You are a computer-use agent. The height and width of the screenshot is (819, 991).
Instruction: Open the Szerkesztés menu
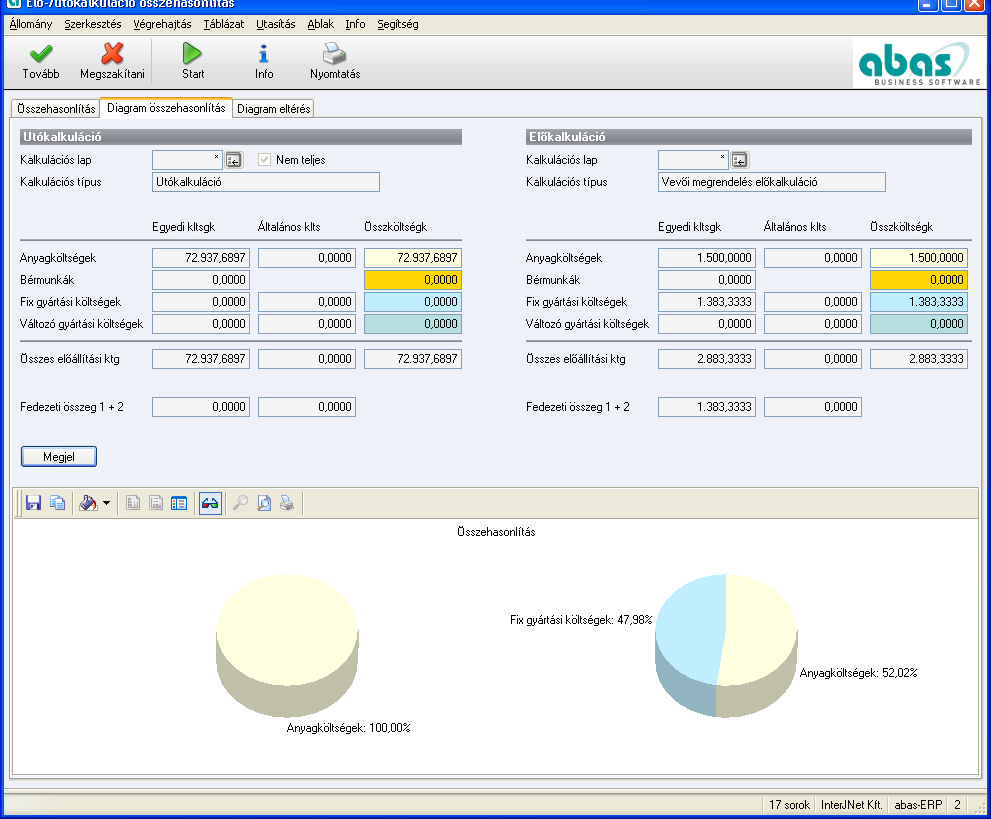[93, 24]
